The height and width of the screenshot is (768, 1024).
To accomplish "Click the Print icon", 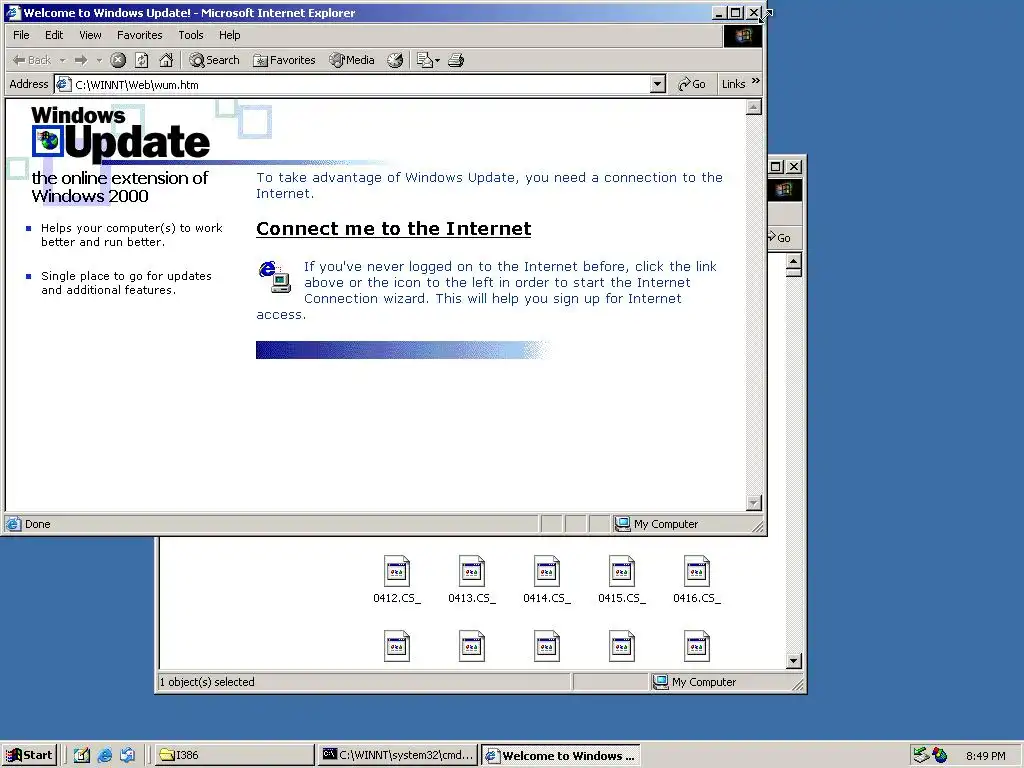I will coord(456,60).
